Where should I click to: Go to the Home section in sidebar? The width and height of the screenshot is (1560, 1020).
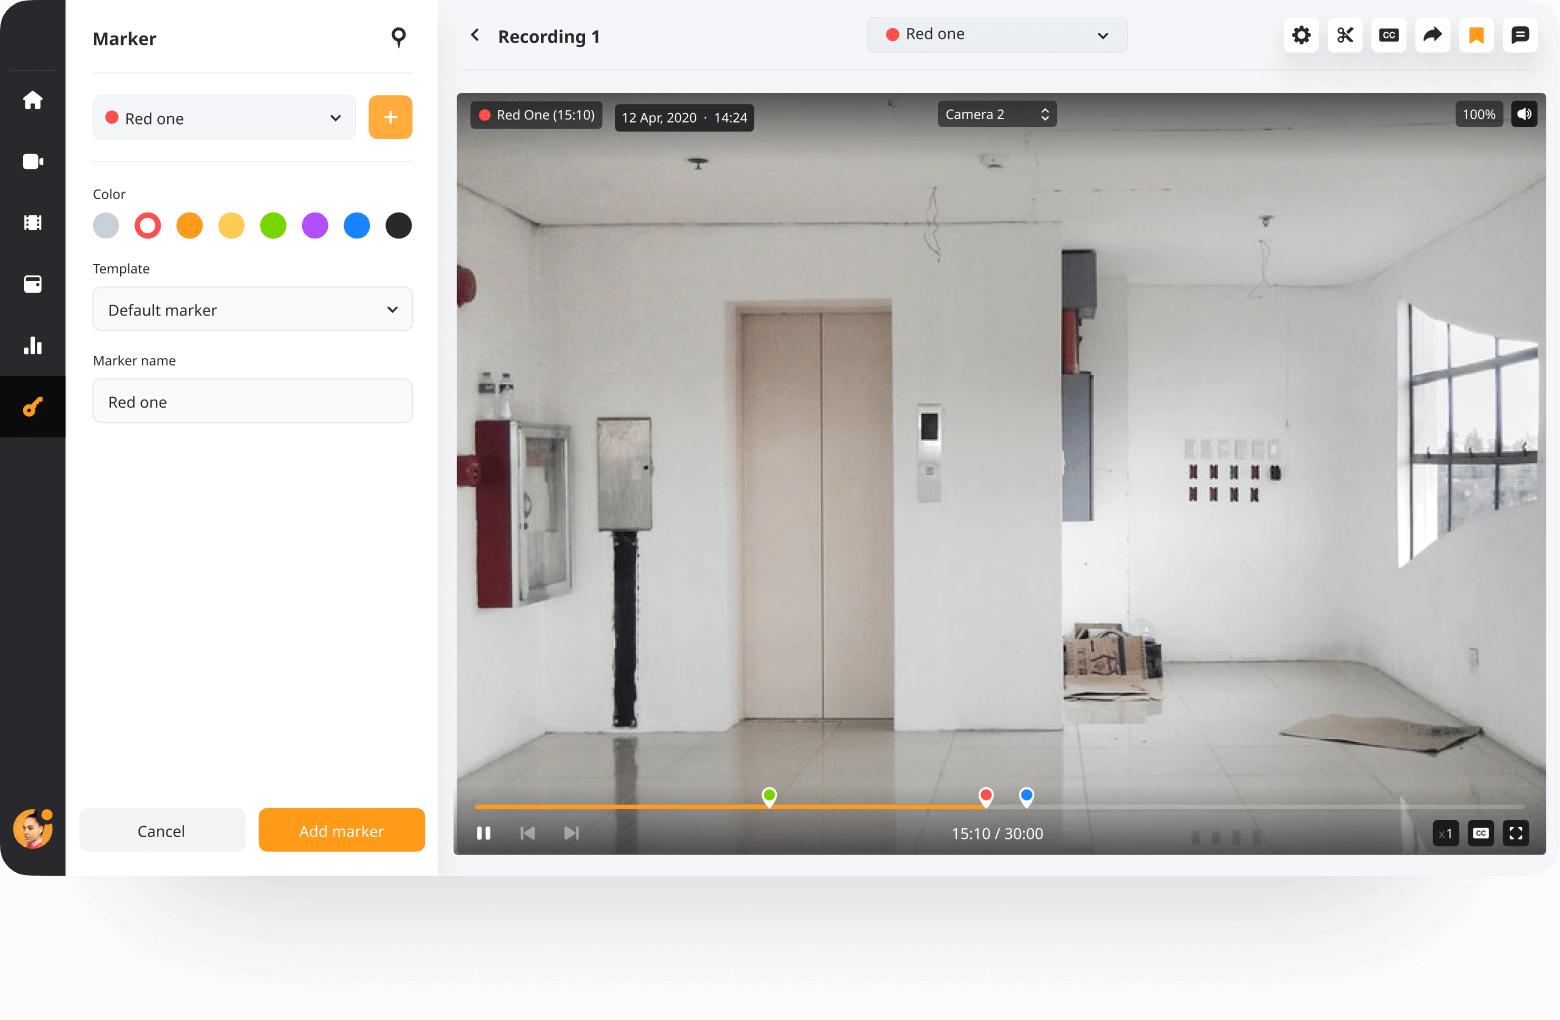[33, 100]
